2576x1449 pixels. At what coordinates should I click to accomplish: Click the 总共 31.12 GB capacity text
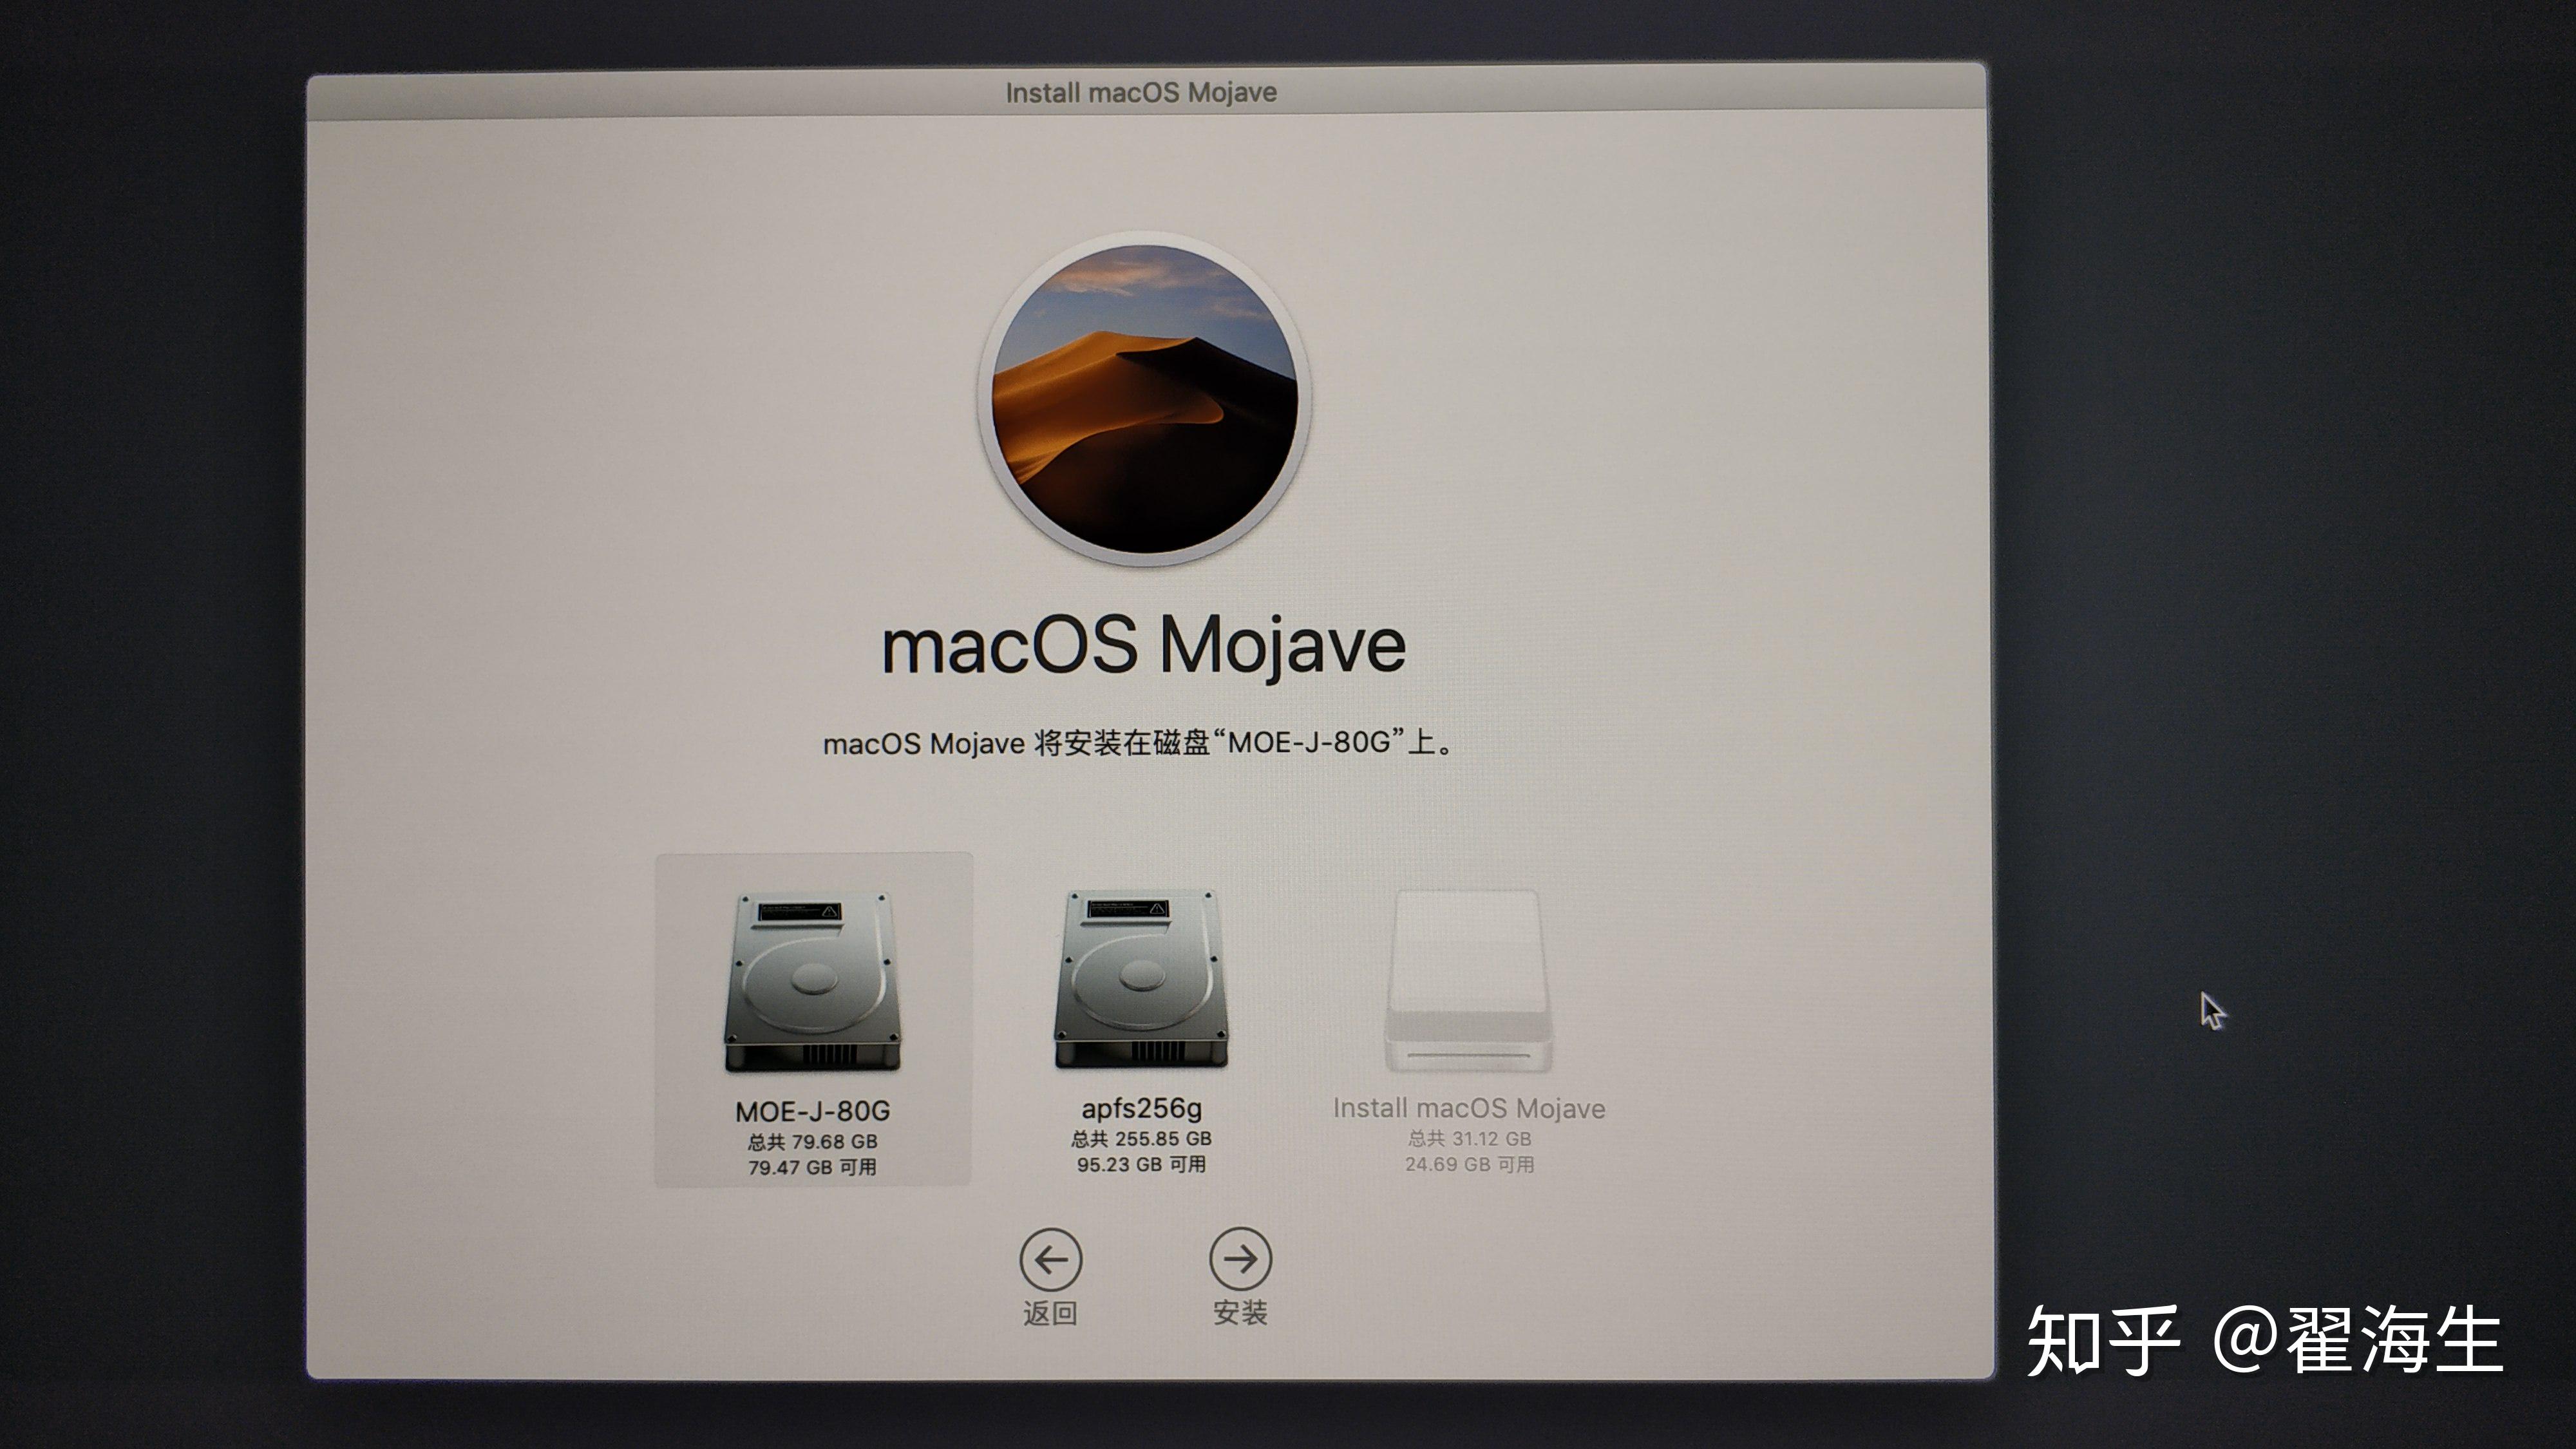(x=1469, y=1138)
